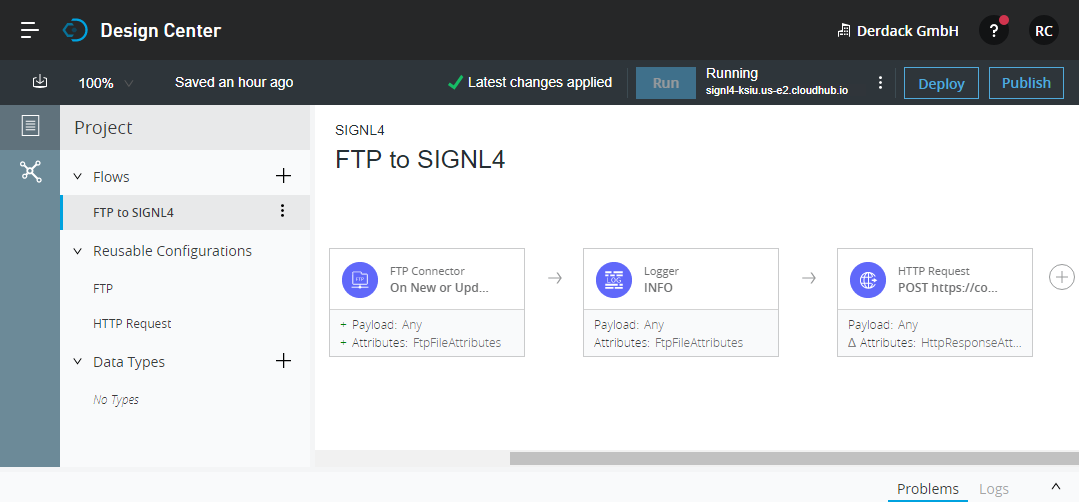1079x502 pixels.
Task: Switch to the Problems tab
Action: [x=928, y=489]
